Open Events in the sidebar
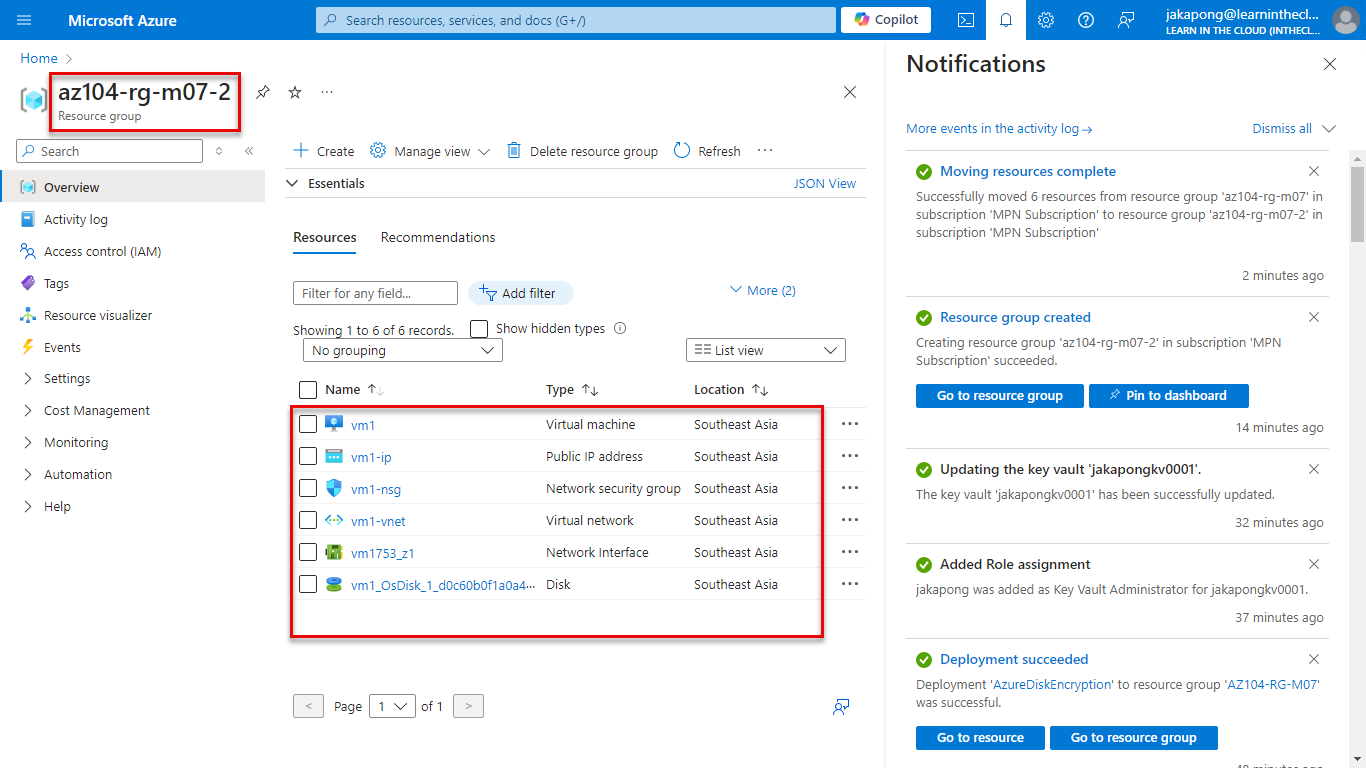Screen dimensions: 1366x768 coord(62,347)
